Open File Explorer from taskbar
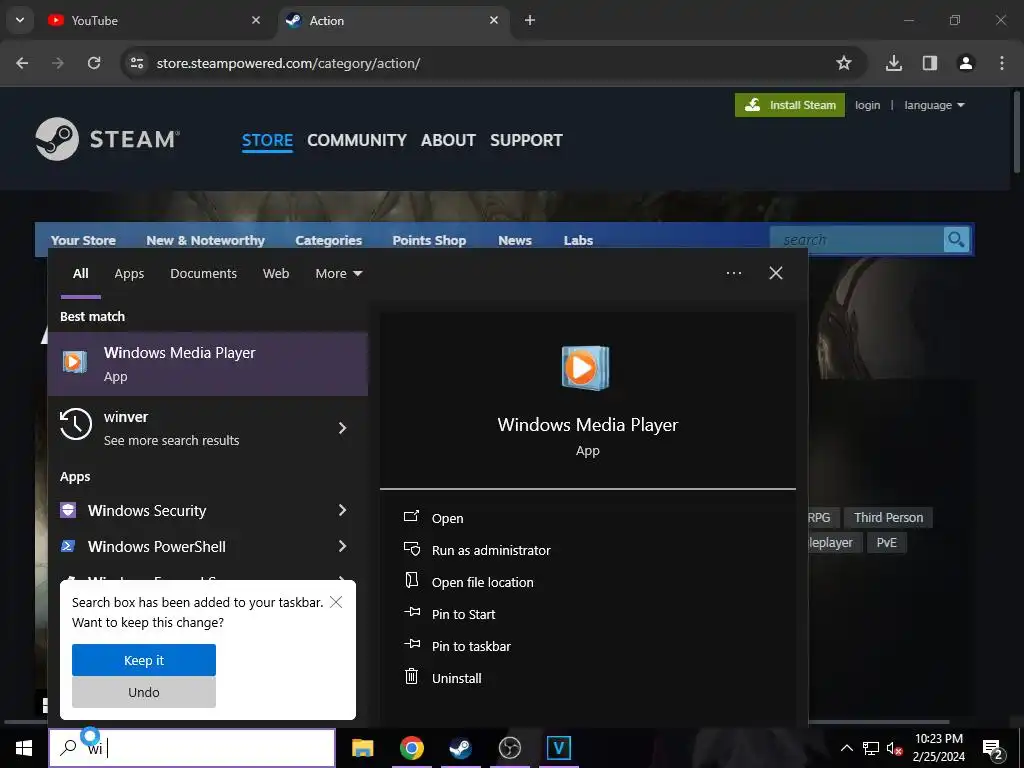The height and width of the screenshot is (768, 1024). click(x=362, y=748)
